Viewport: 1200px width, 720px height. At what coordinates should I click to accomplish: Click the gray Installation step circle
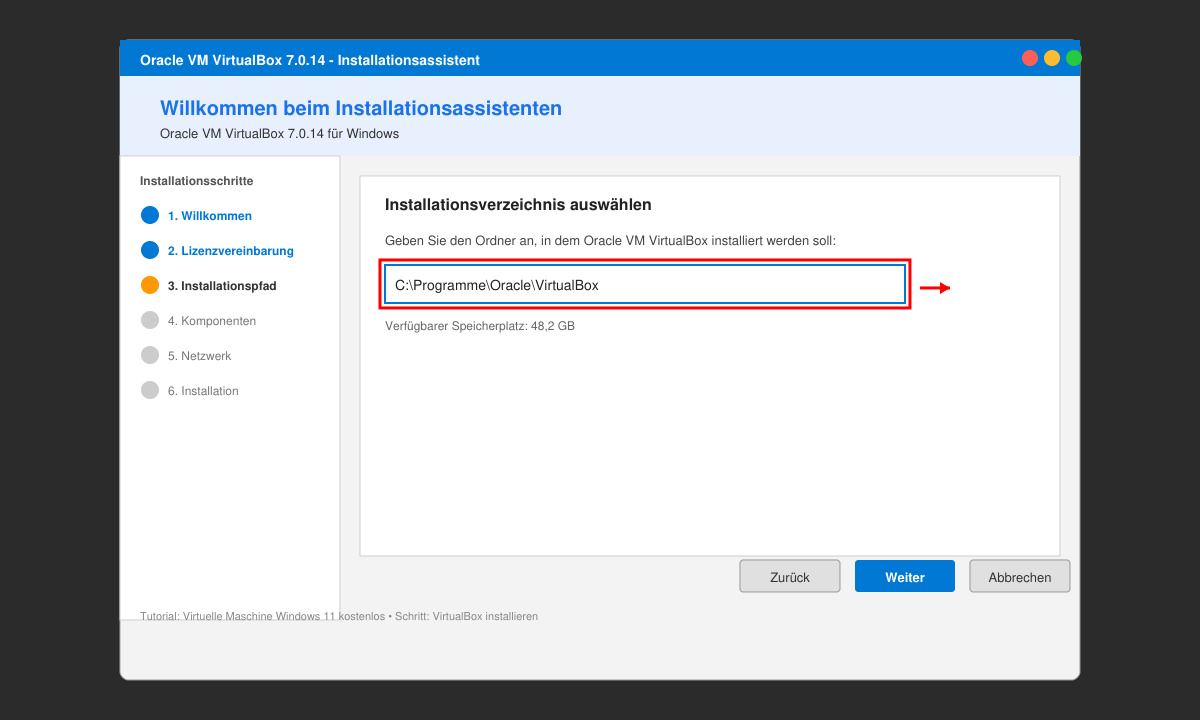pyautogui.click(x=150, y=390)
